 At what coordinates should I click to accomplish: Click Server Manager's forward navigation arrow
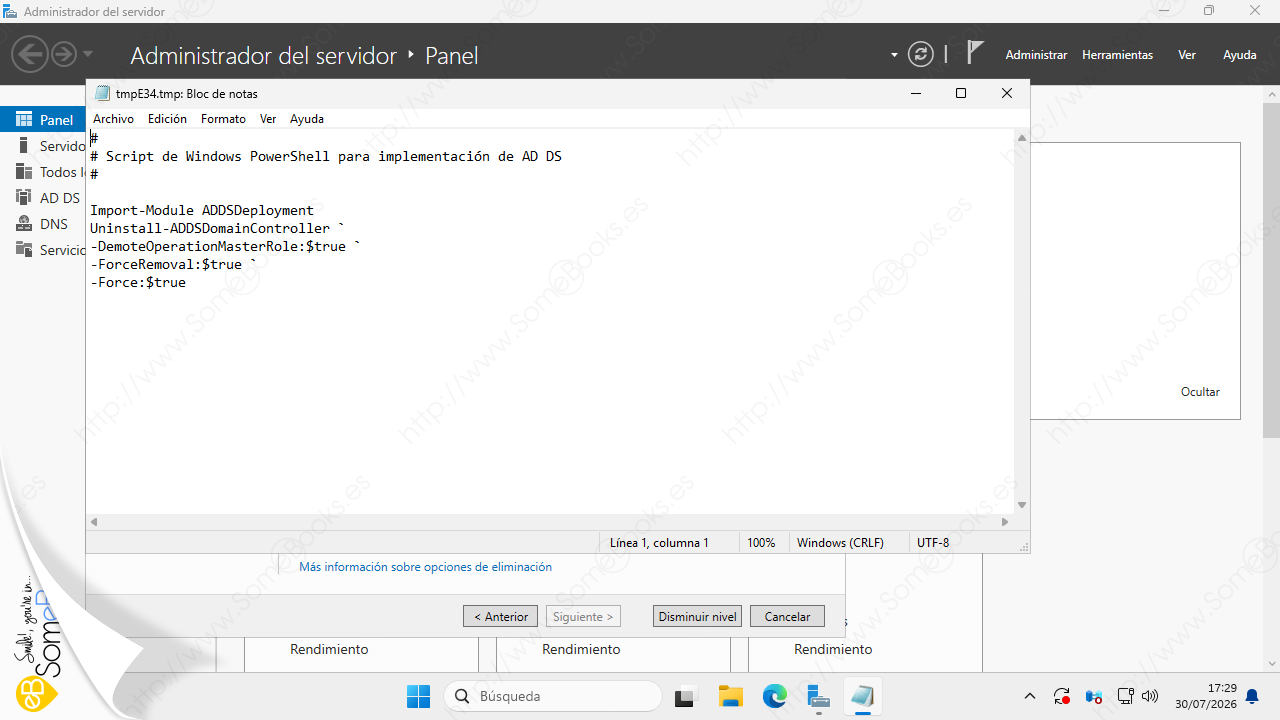64,54
